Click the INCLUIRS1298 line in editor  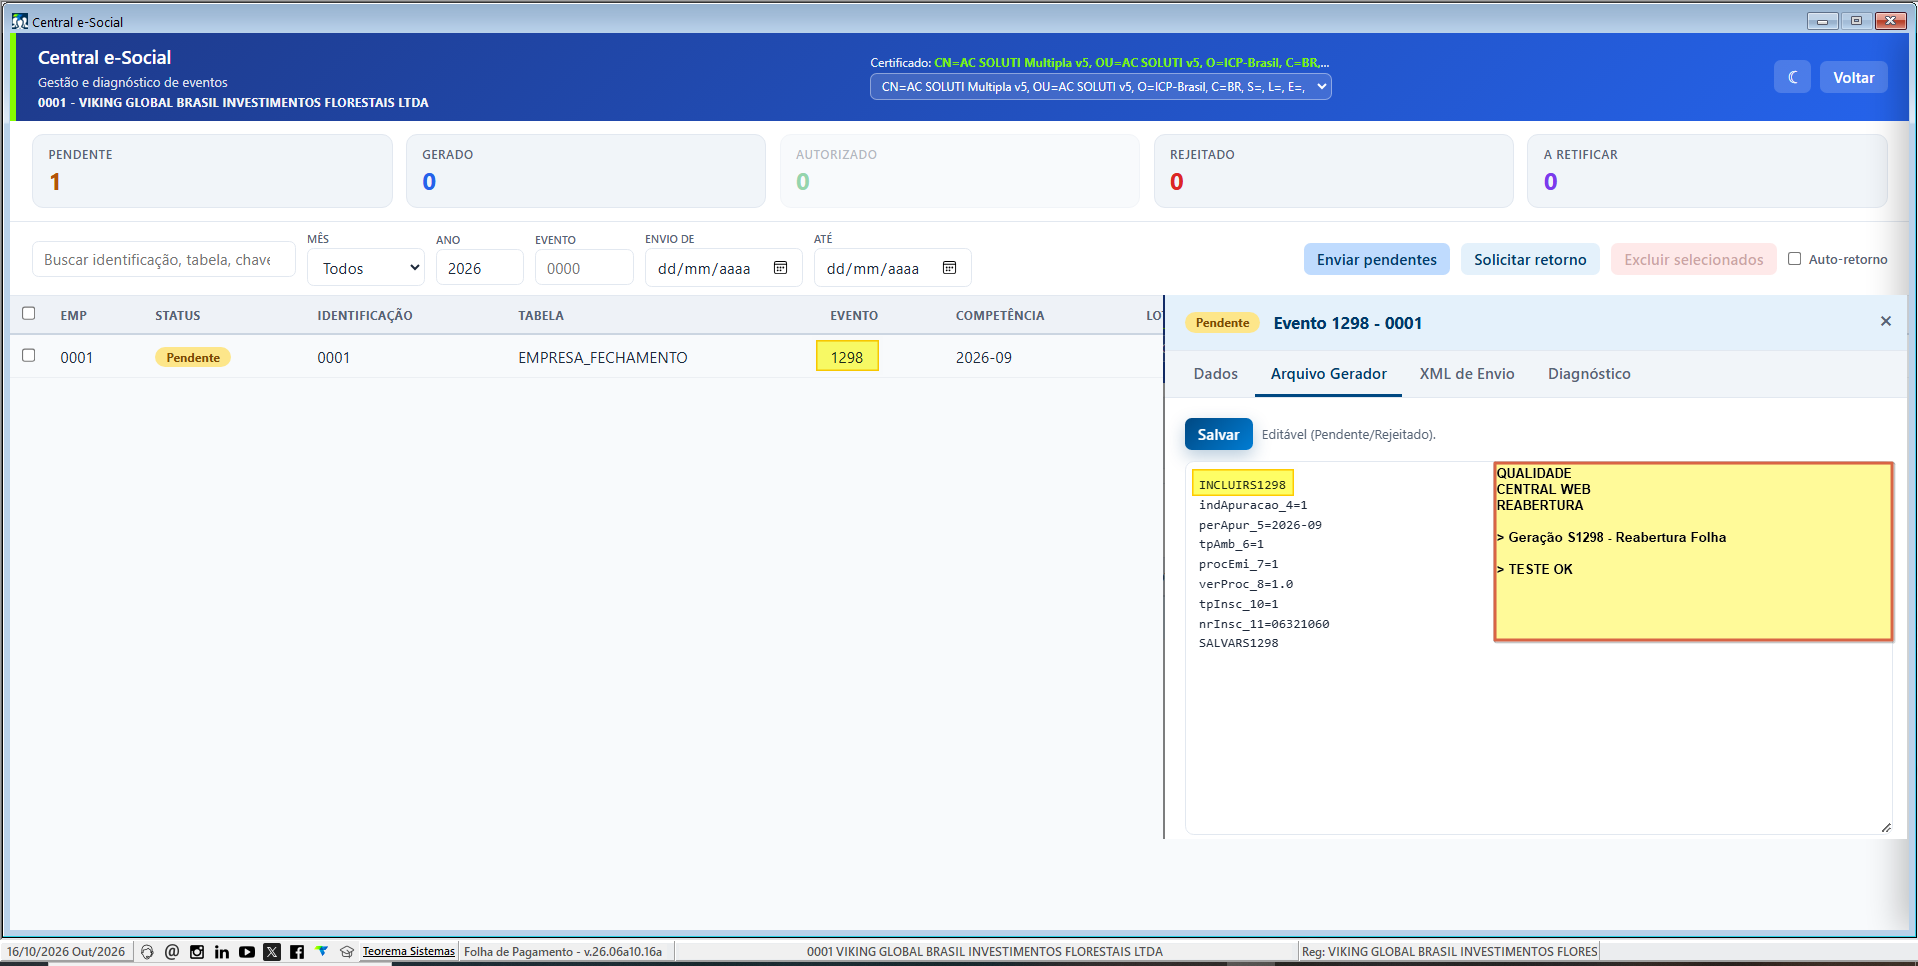tap(1242, 485)
